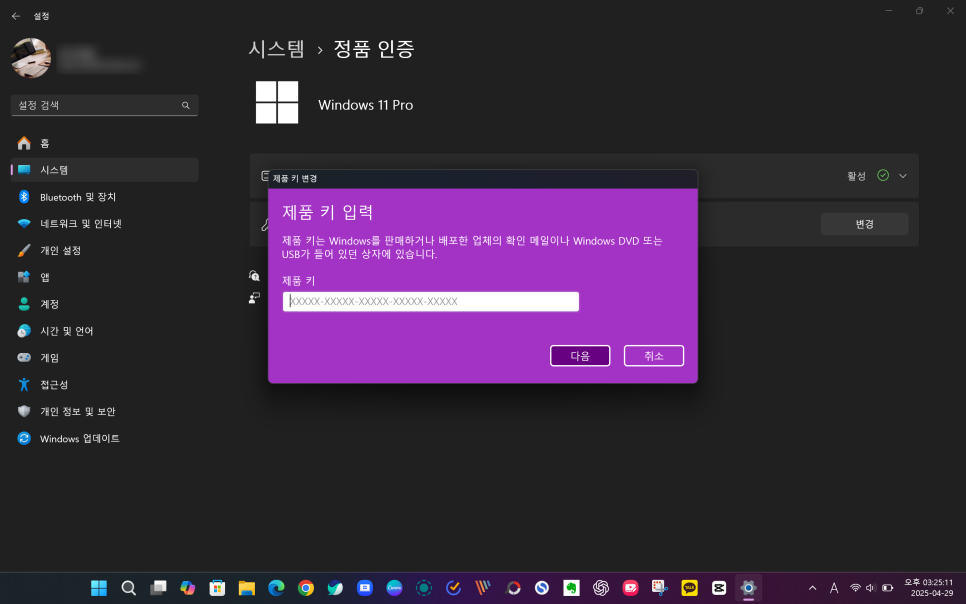Image resolution: width=966 pixels, height=604 pixels.
Task: Open File Explorer from the taskbar
Action: pyautogui.click(x=246, y=588)
